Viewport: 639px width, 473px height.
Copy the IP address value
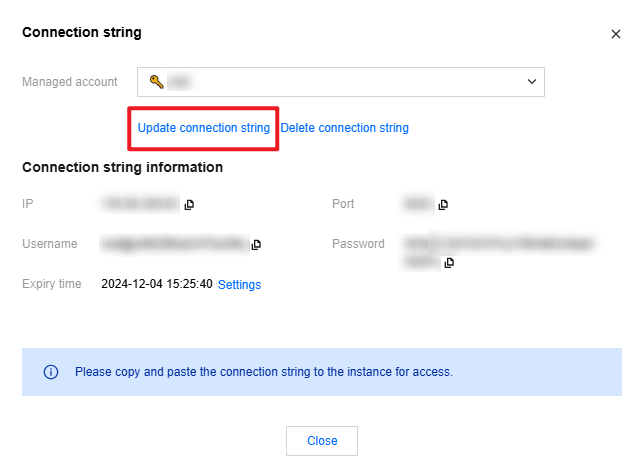point(189,205)
